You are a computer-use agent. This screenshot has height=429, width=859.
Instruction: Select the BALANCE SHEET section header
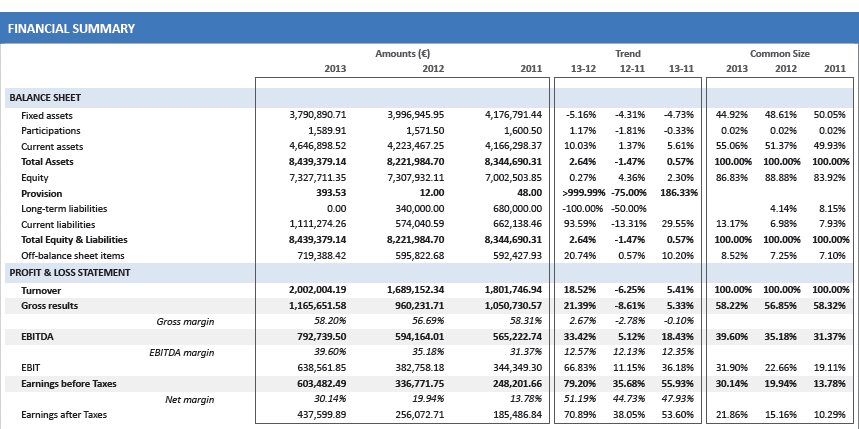[x=45, y=98]
